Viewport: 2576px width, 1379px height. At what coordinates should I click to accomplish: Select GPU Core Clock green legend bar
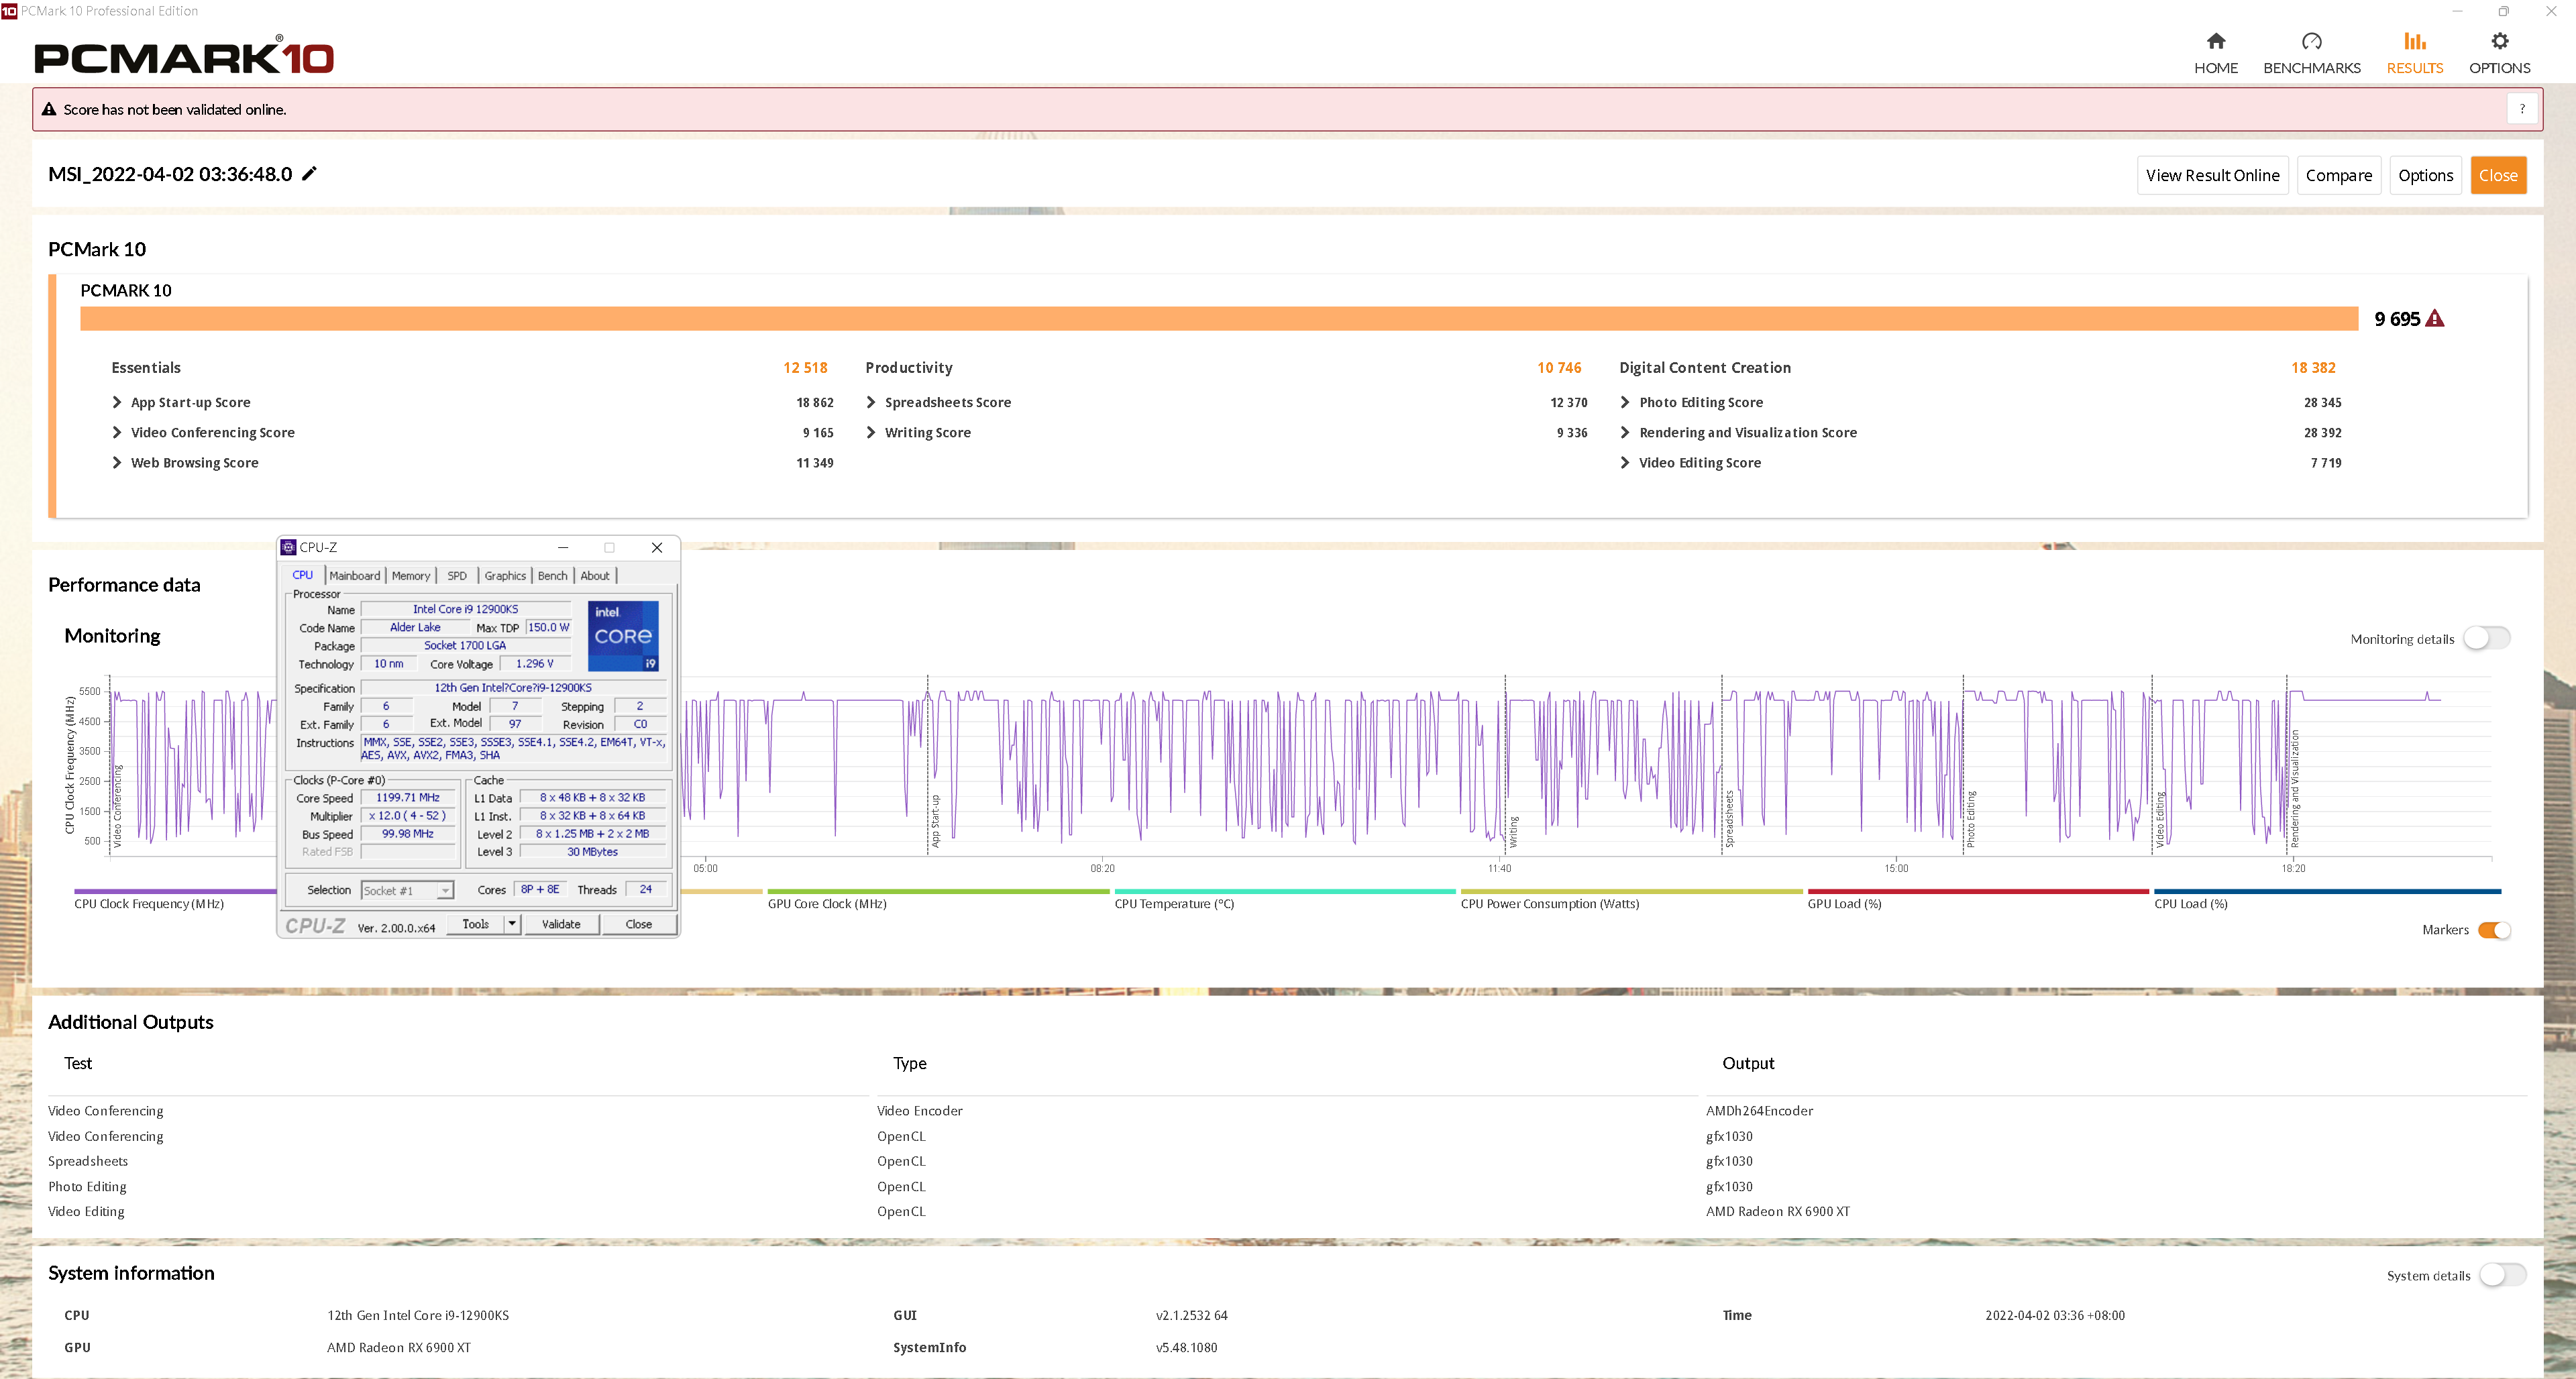point(938,891)
